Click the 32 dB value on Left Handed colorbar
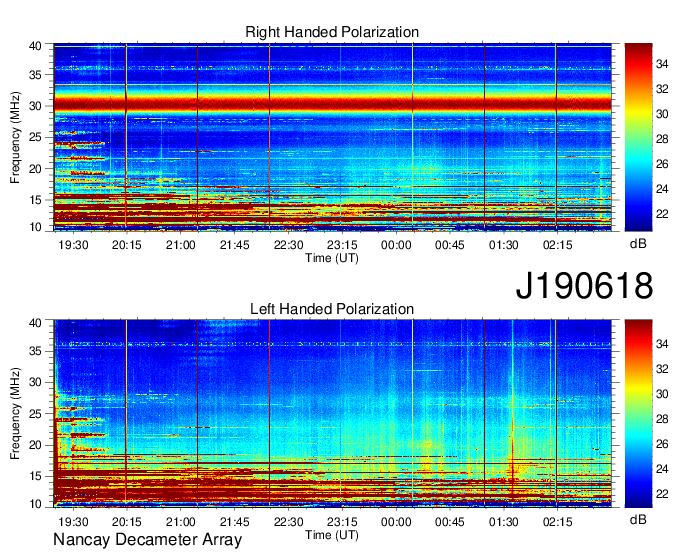The image size is (680, 552). 662,369
